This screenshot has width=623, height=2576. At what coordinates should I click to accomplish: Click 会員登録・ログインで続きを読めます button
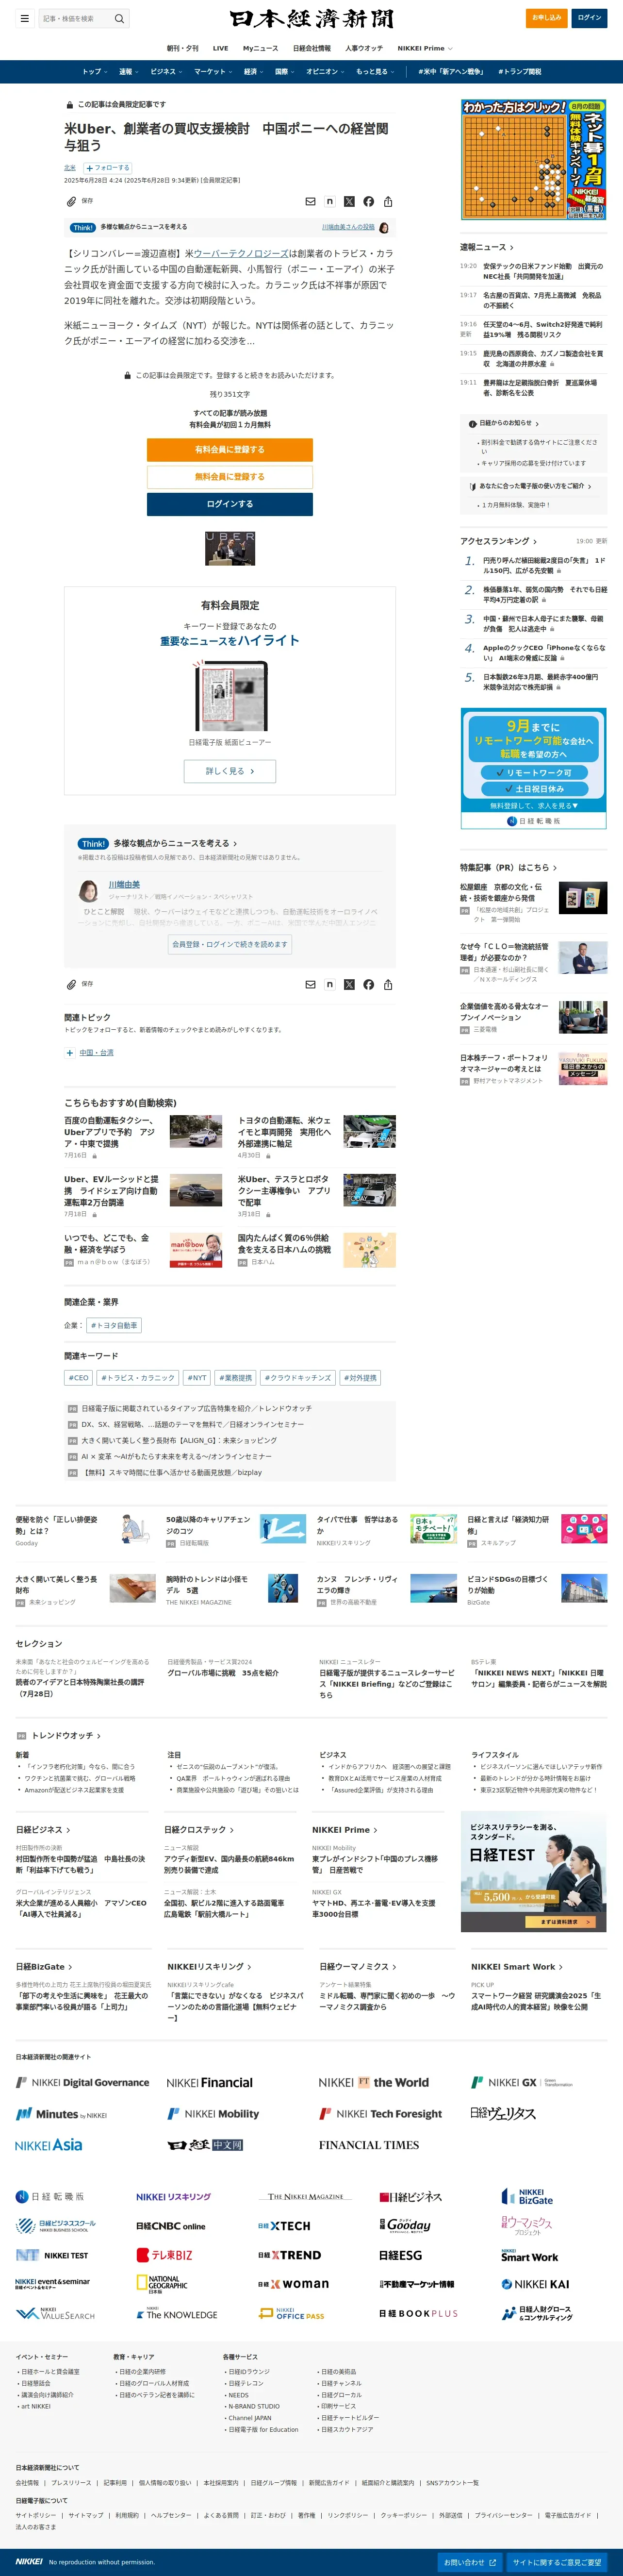coord(230,944)
